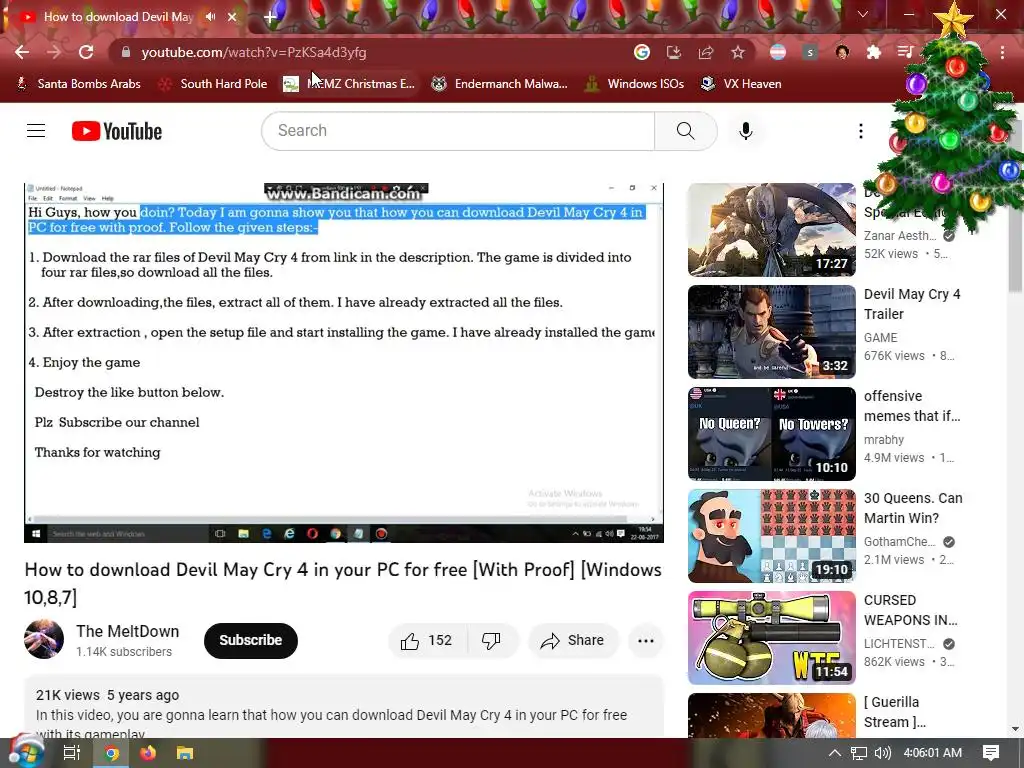
Task: Open the 17:27 Zanar Aesthetics video thumbnail
Action: 772,230
